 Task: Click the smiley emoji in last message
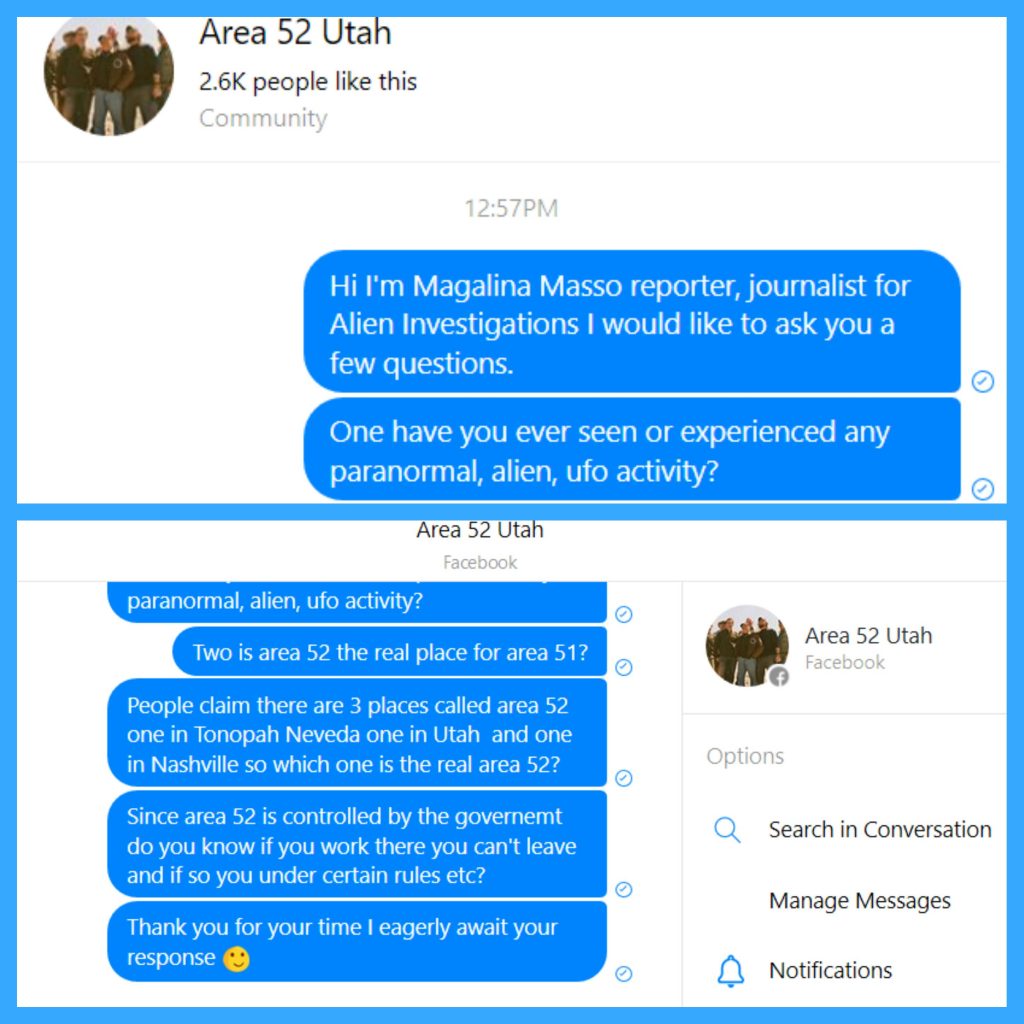(x=236, y=959)
